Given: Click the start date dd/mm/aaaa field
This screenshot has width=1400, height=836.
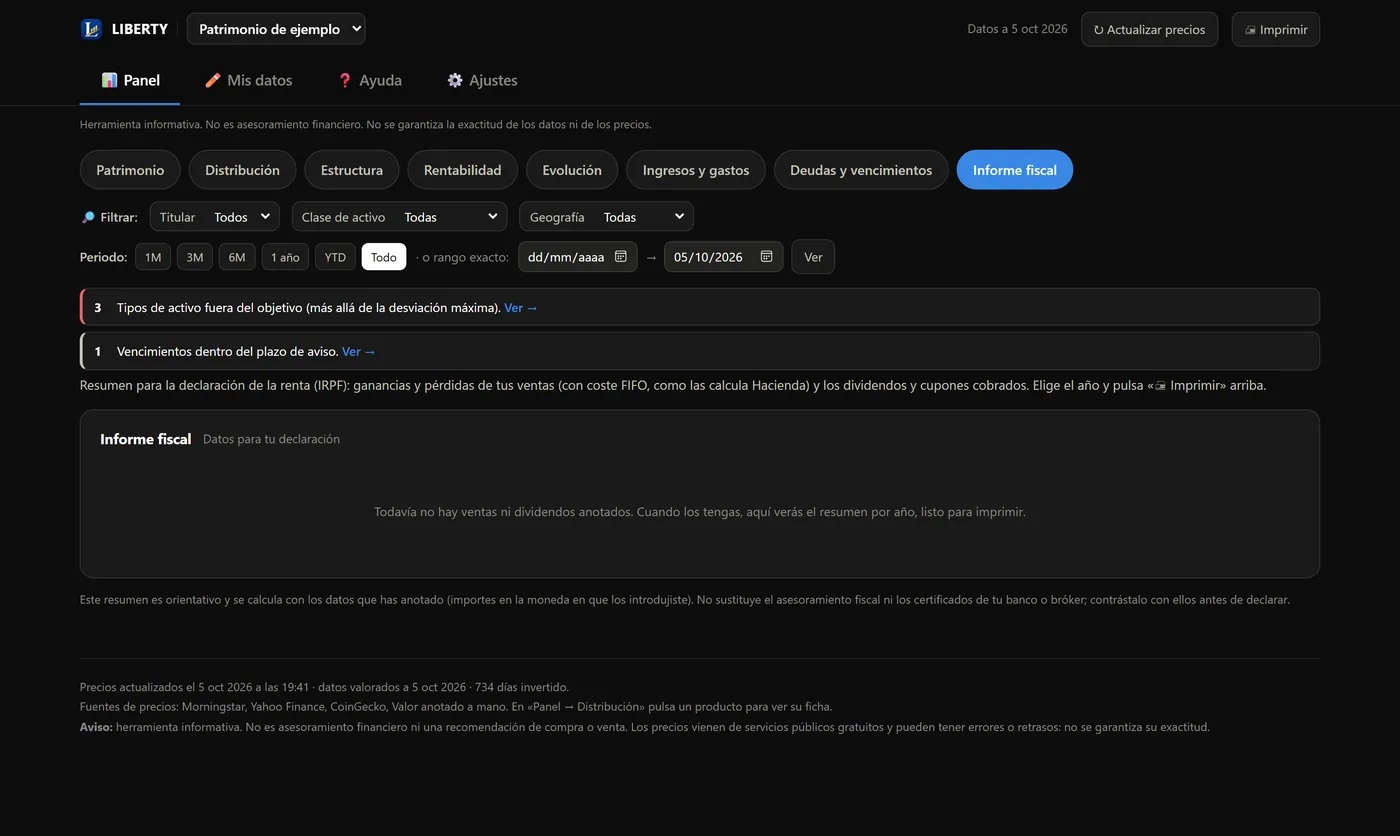Looking at the screenshot, I should [x=577, y=257].
